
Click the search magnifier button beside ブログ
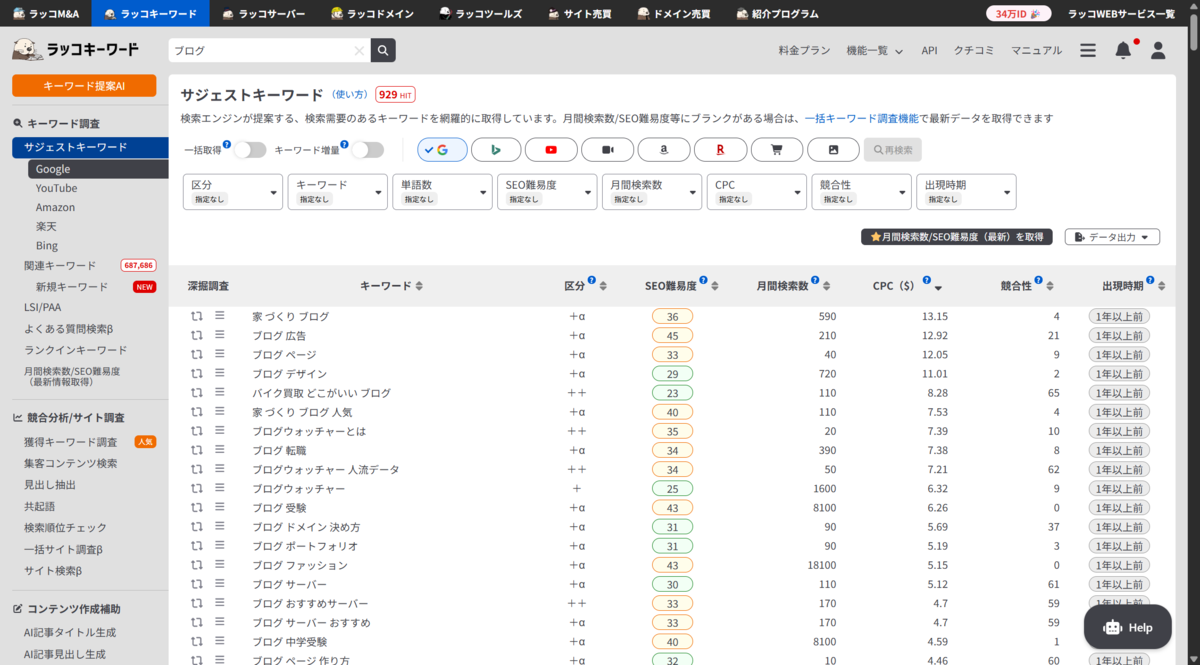point(383,50)
